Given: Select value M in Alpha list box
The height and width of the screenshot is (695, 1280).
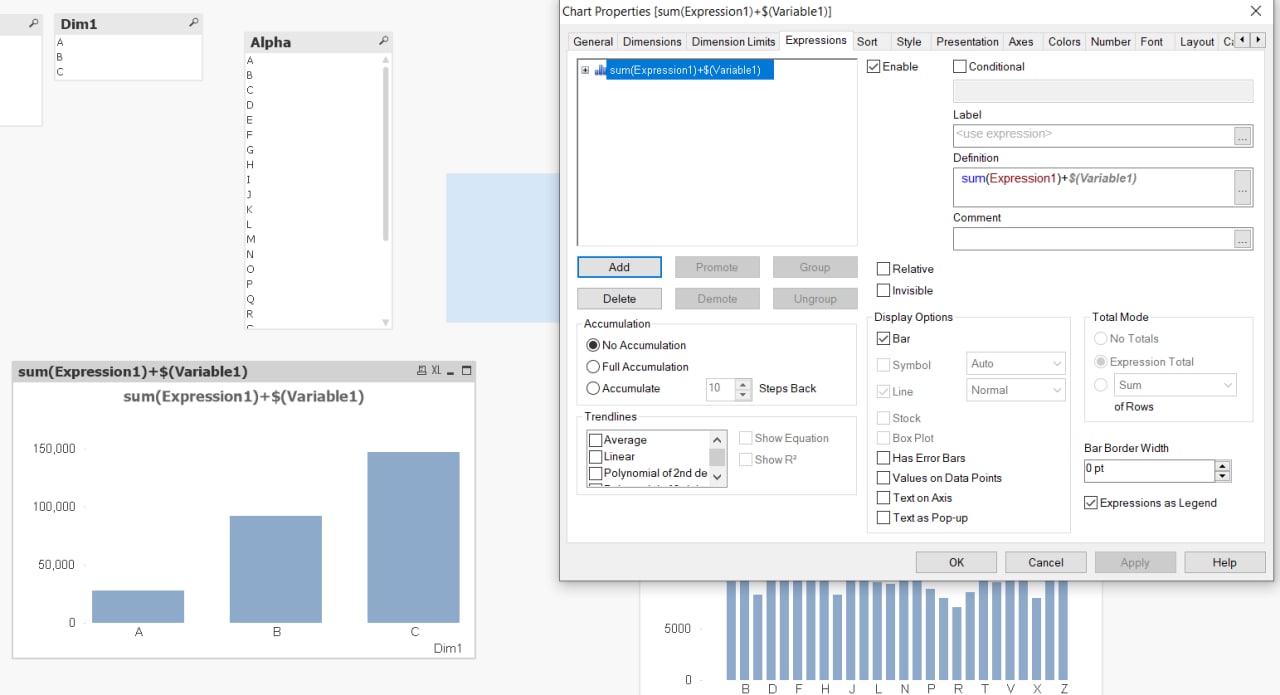Looking at the screenshot, I should [313, 239].
